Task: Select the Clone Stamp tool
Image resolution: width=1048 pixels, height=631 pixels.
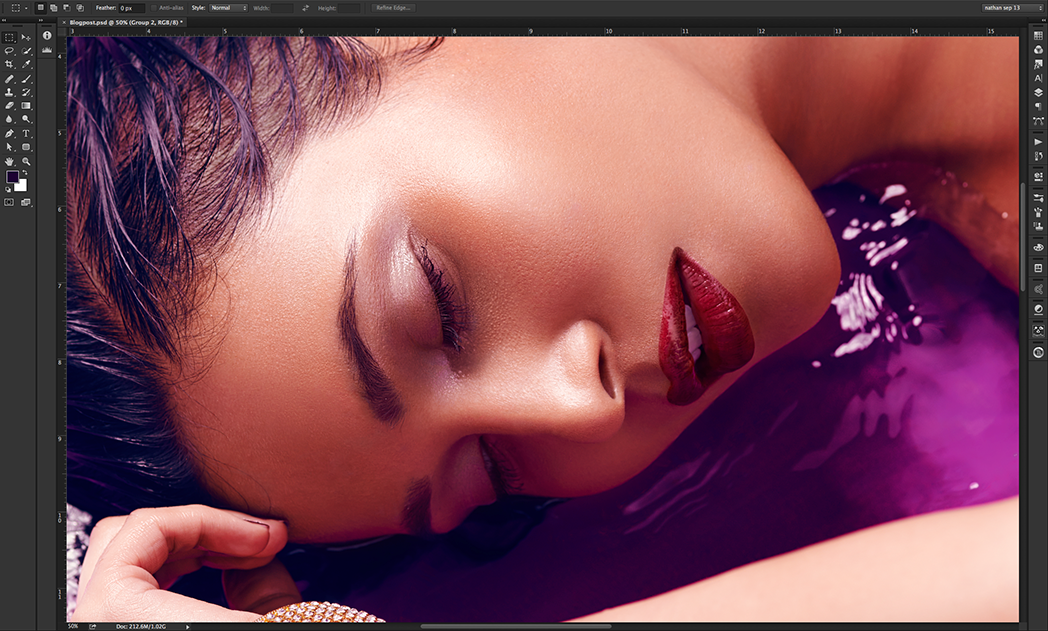Action: pyautogui.click(x=9, y=92)
